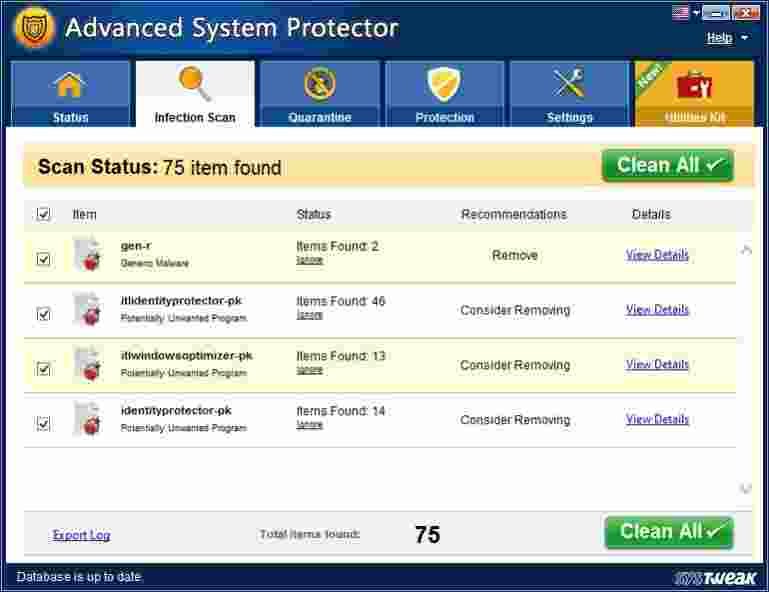Click the Settings wrench and screwdriver icon
This screenshot has height=592, width=769.
point(569,82)
